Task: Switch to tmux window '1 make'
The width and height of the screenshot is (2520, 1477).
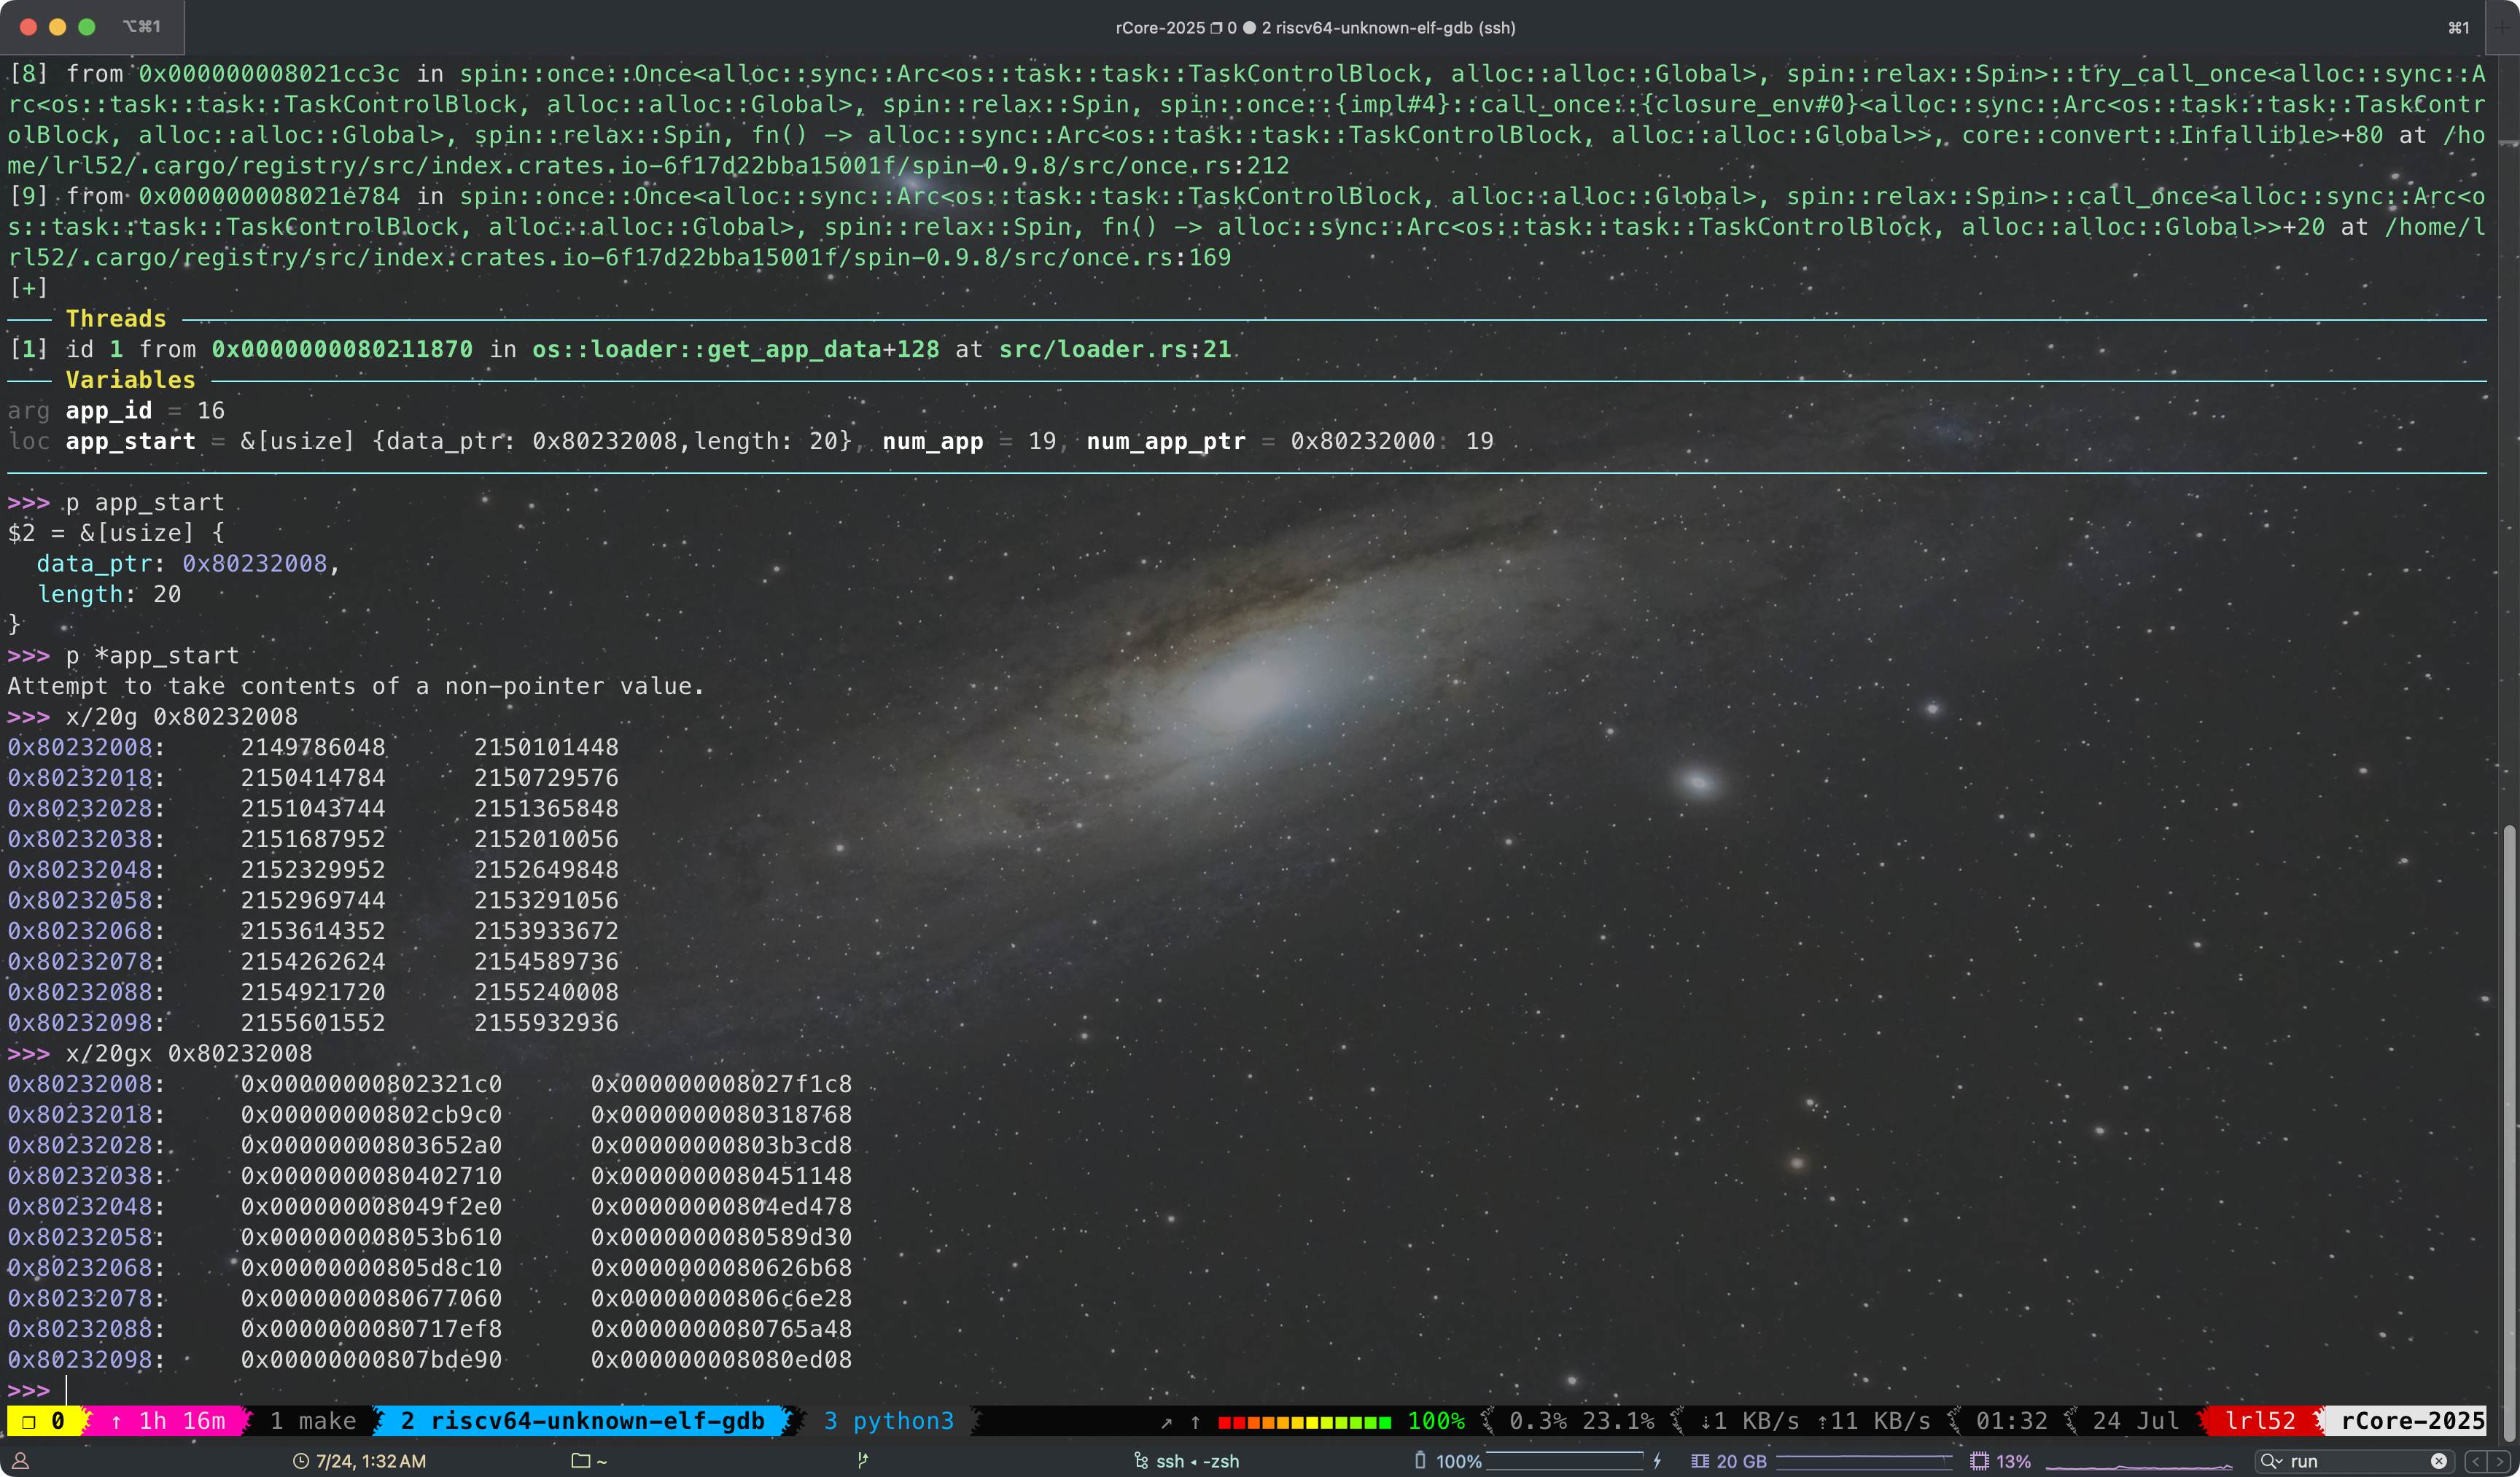Action: pos(313,1421)
